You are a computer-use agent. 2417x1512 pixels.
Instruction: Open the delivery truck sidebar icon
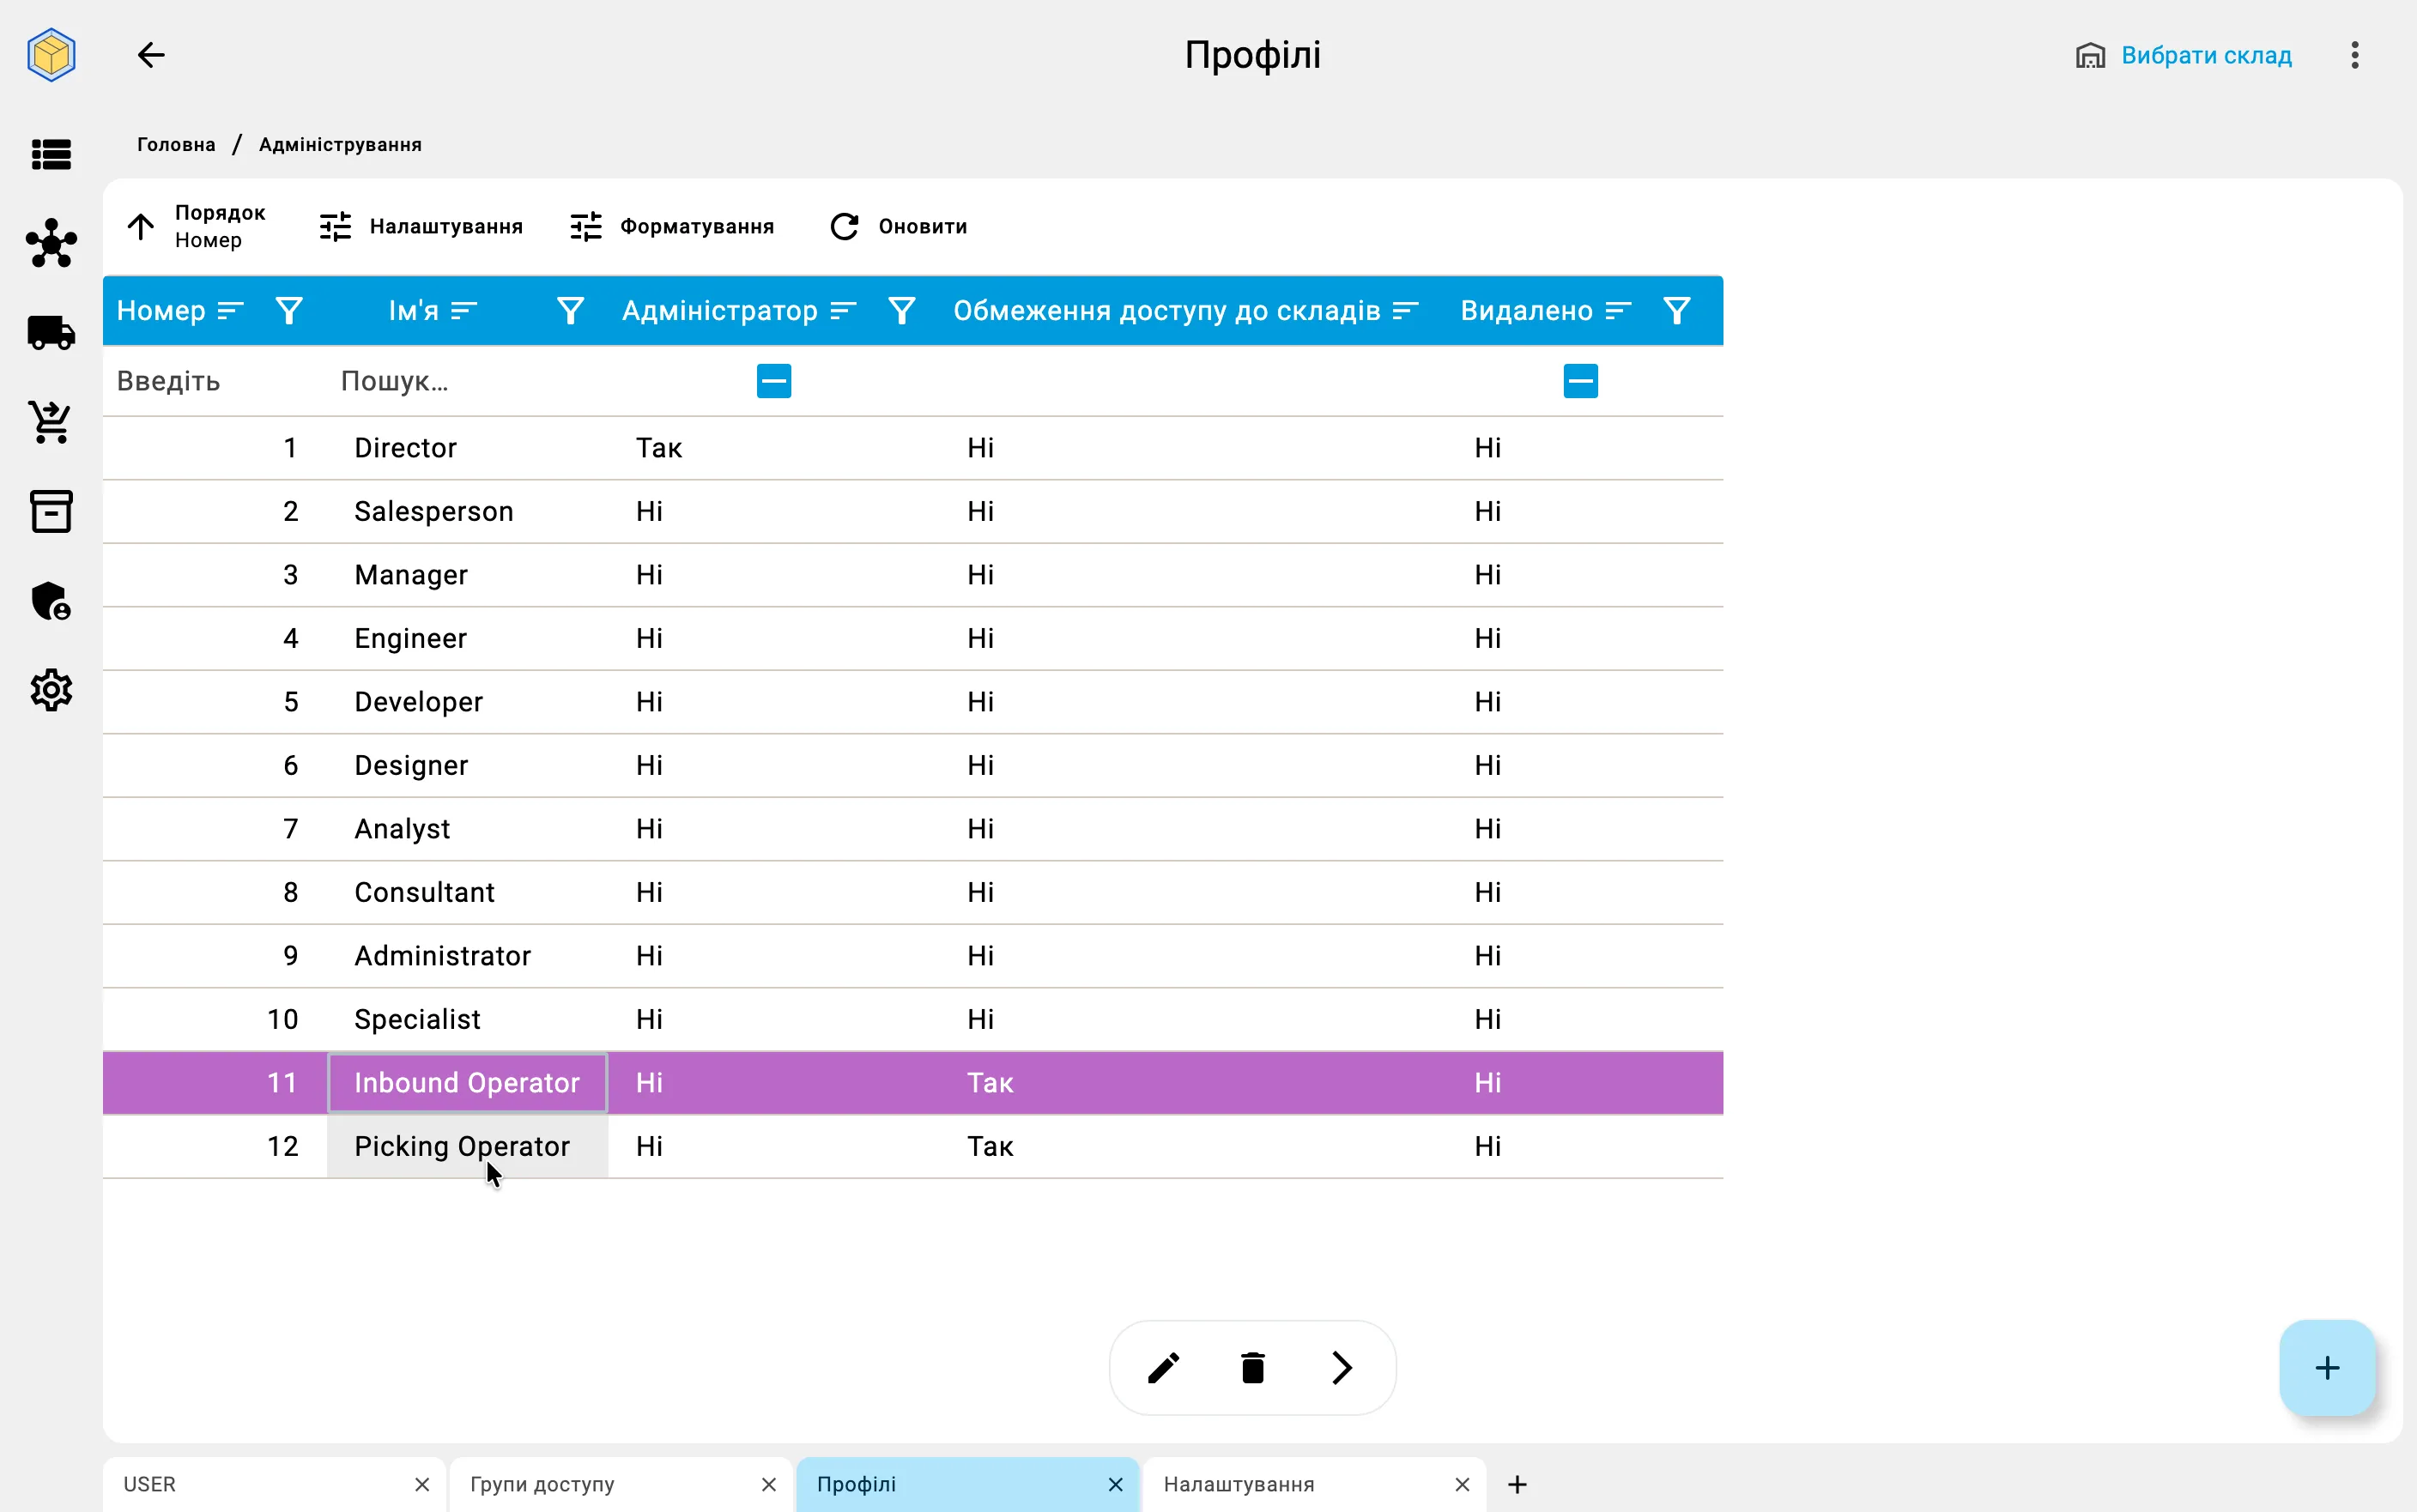point(51,333)
